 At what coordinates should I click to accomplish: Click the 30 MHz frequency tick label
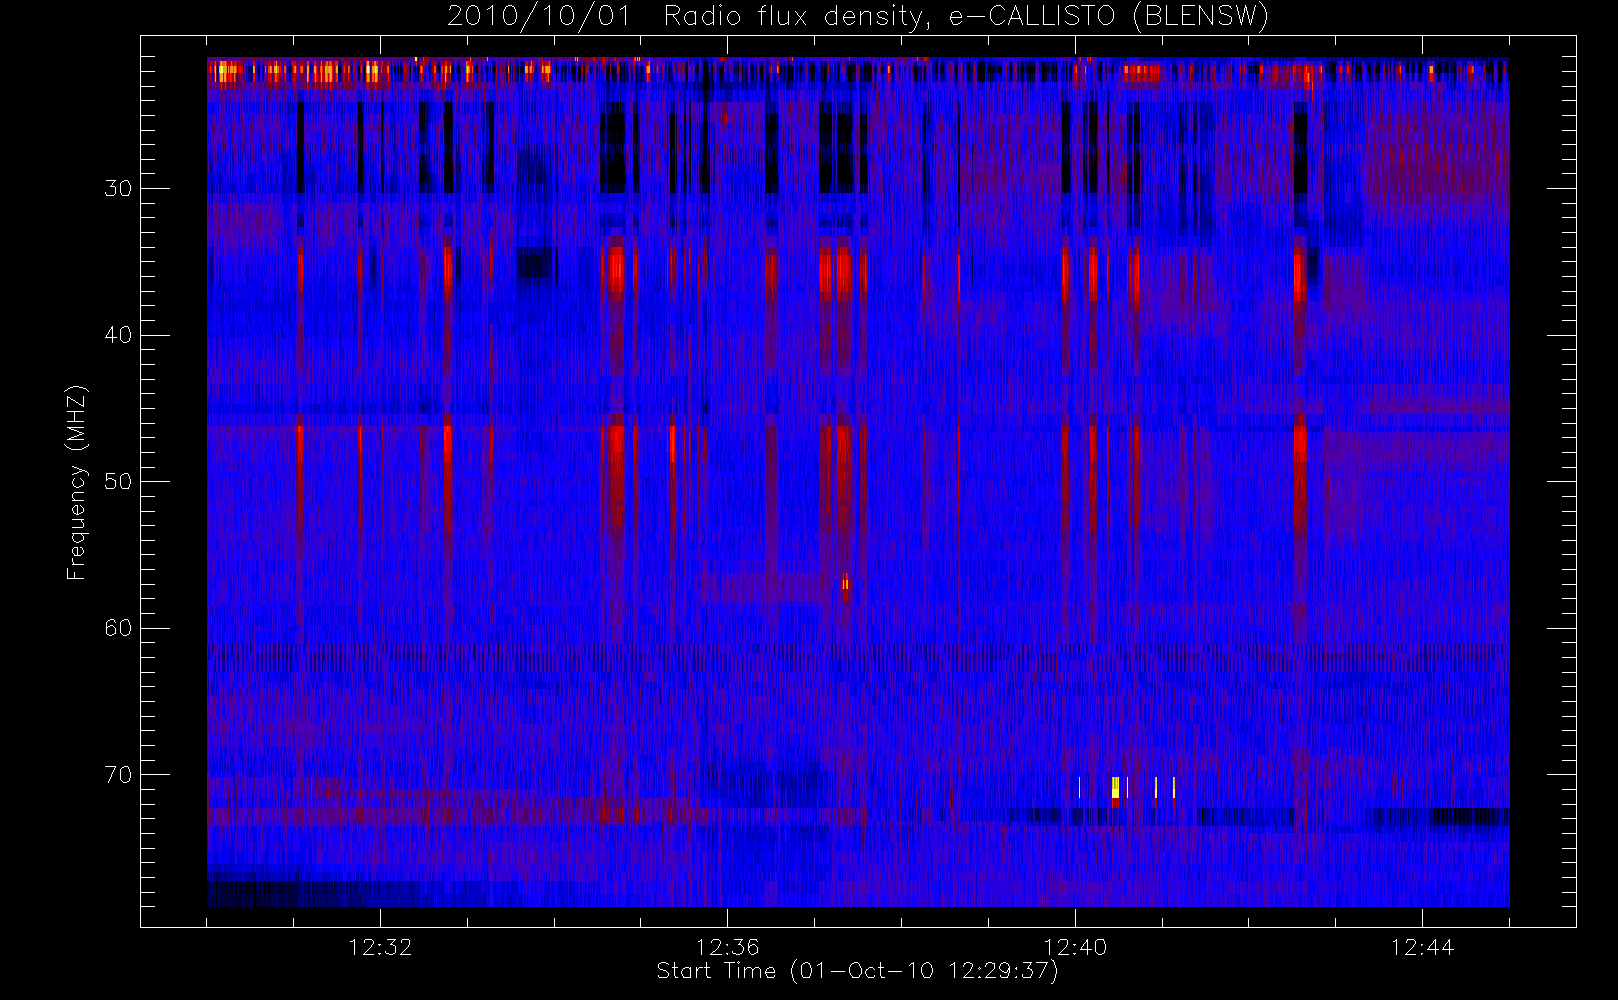(118, 188)
